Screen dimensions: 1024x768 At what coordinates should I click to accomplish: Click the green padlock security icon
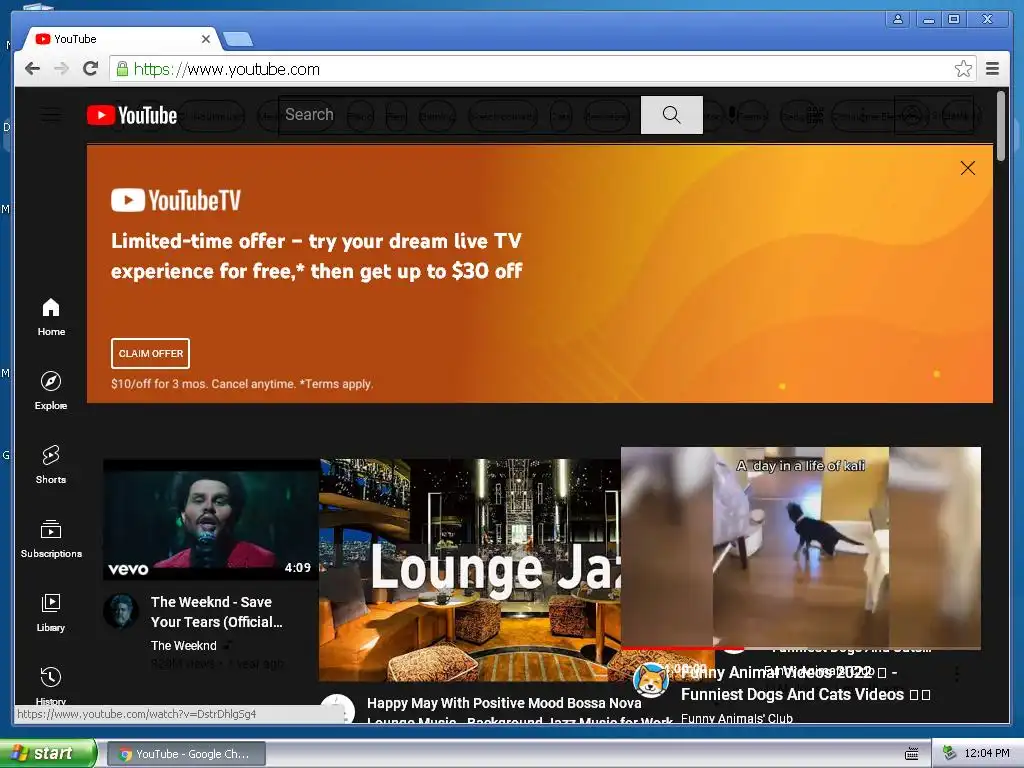[122, 69]
